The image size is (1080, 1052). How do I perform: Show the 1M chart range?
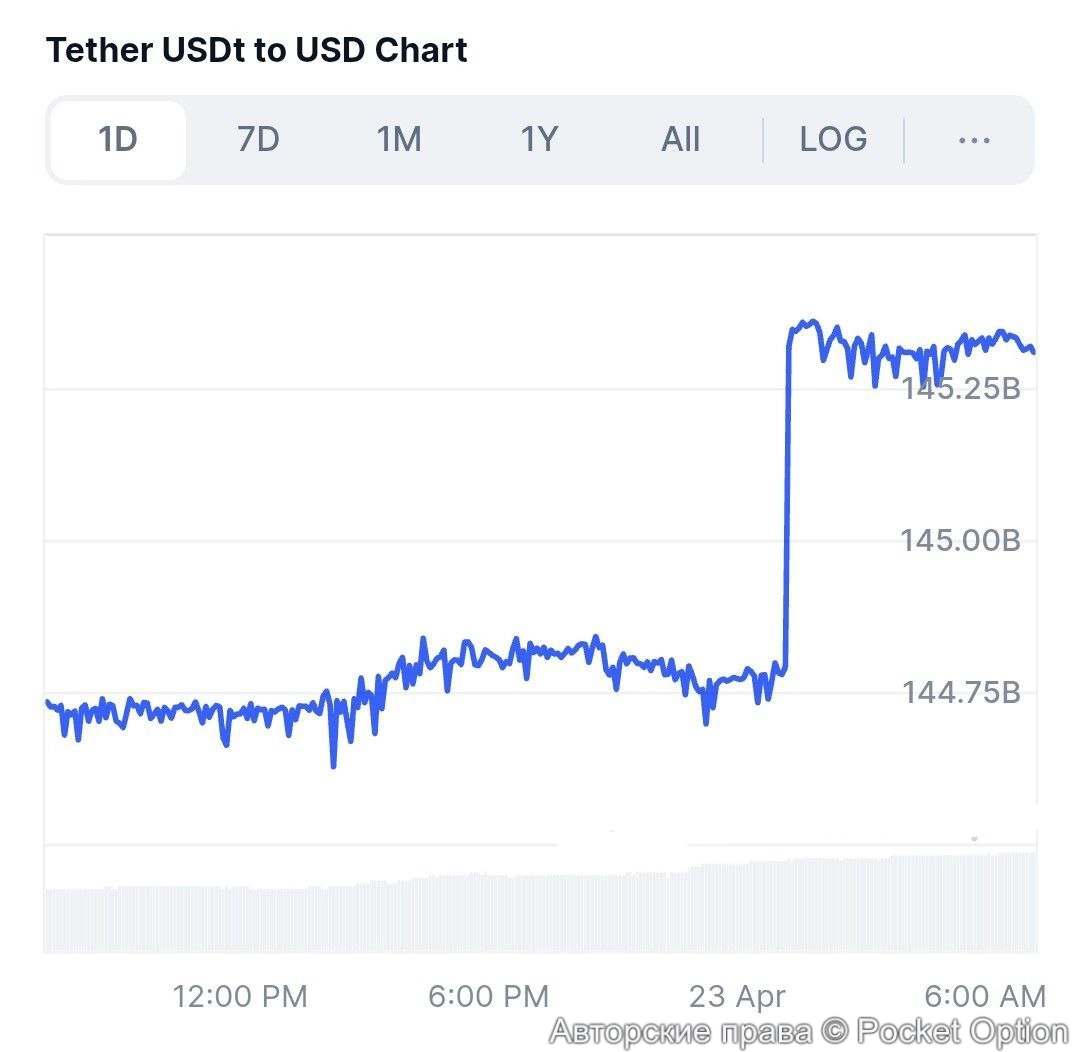tap(398, 140)
